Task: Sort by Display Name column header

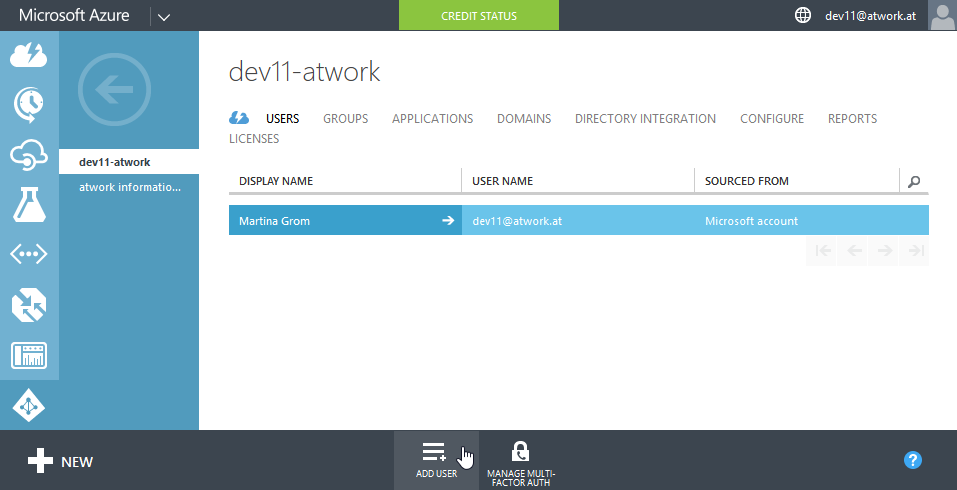Action: 276,181
